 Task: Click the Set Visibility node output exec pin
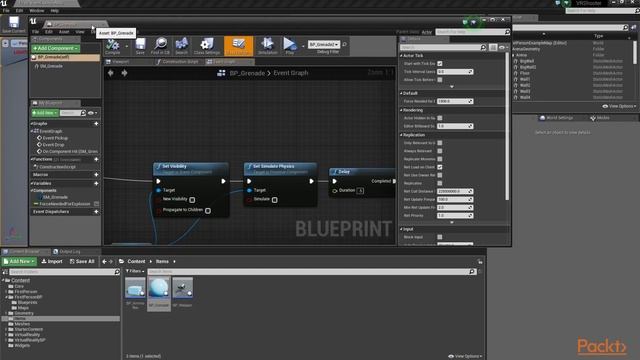tap(223, 181)
